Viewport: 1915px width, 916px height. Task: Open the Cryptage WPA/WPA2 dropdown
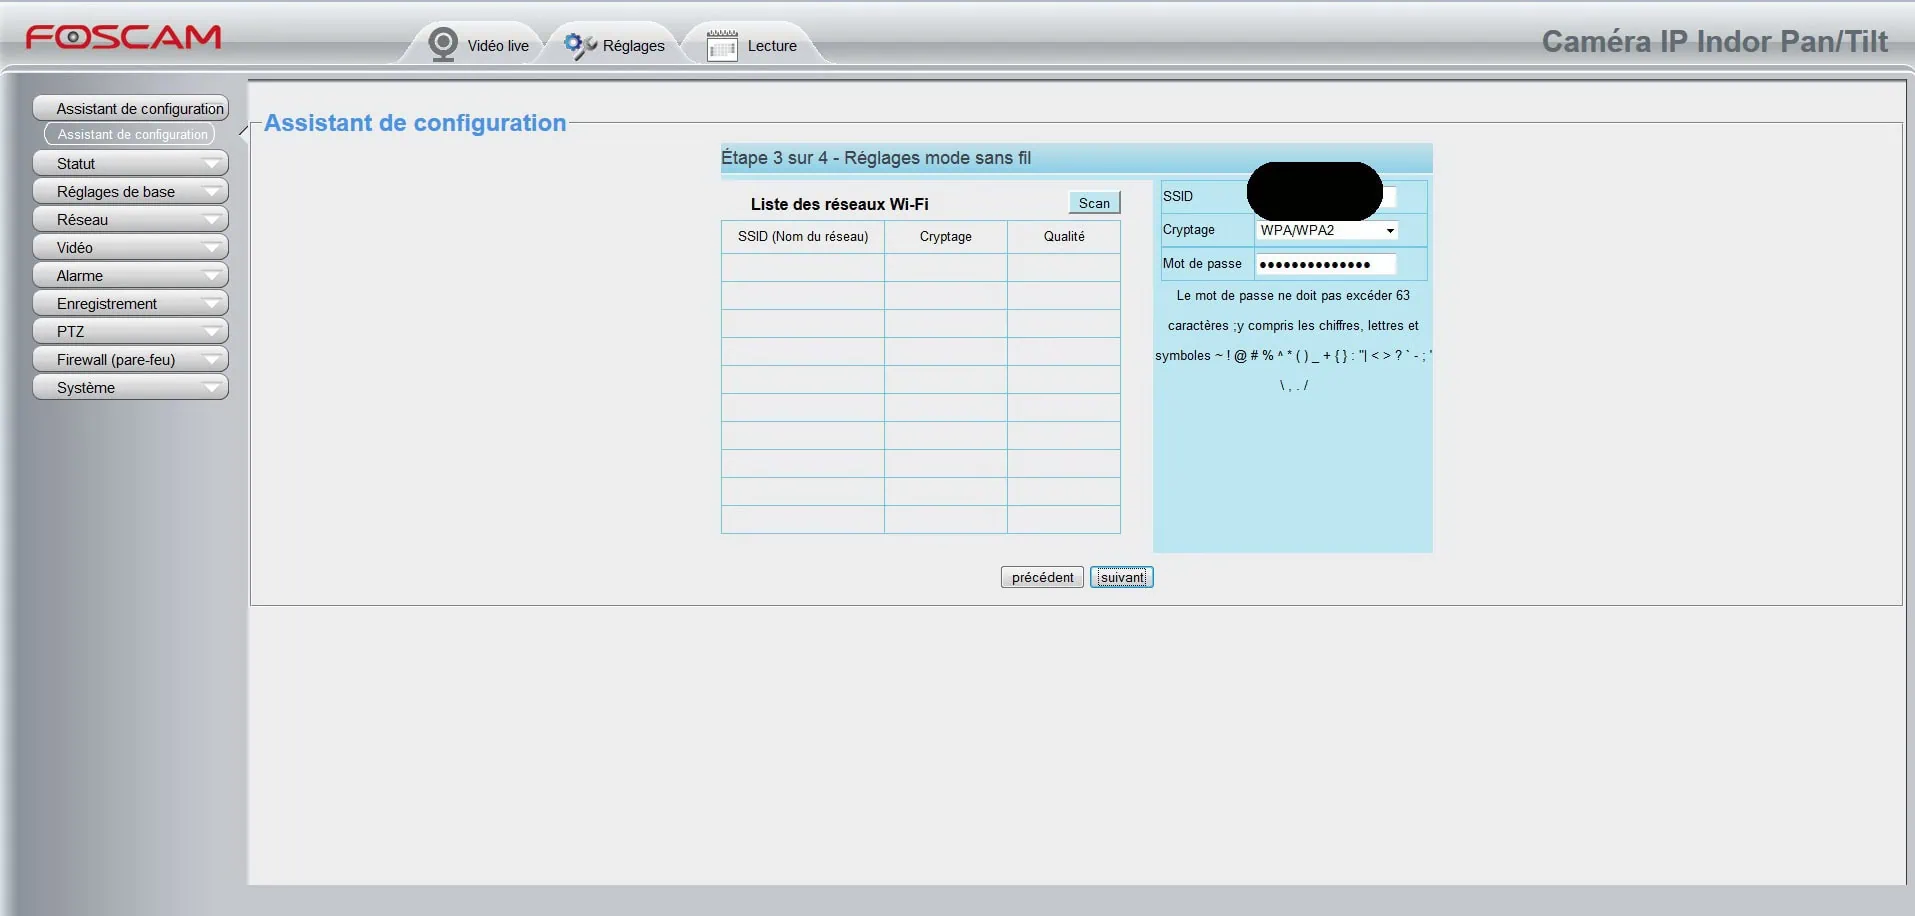tap(1326, 230)
